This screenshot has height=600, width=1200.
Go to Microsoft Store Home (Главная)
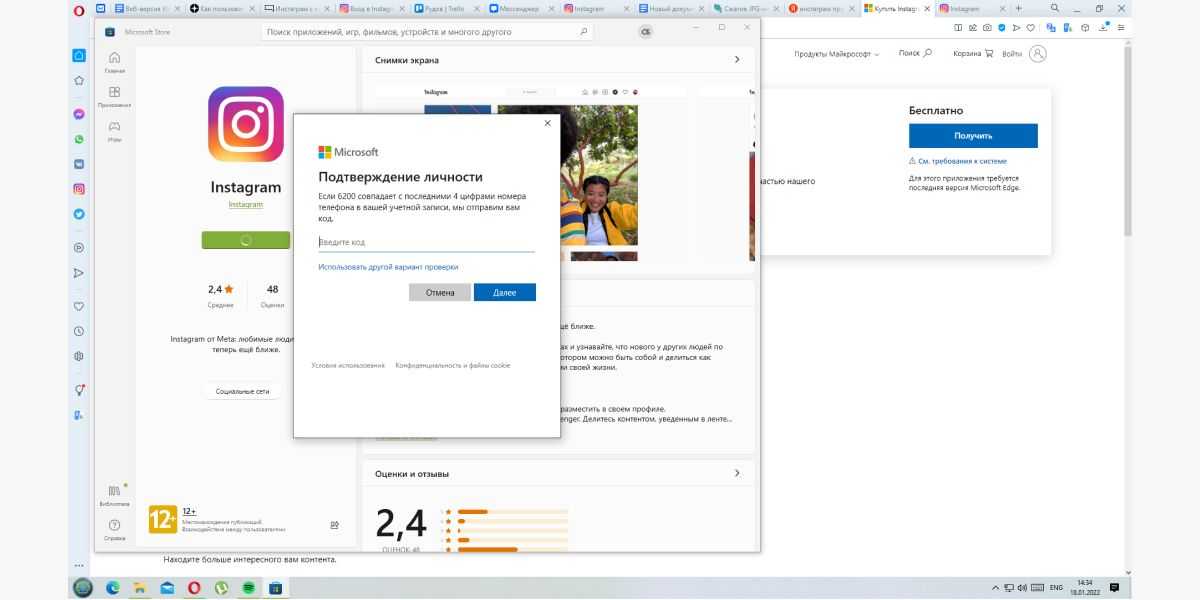tap(114, 62)
